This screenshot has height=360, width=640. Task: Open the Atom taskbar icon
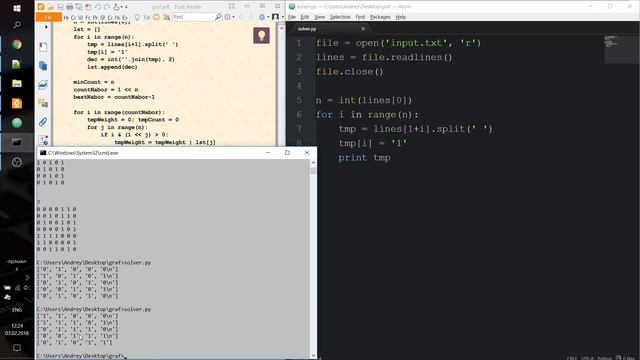click(17, 122)
